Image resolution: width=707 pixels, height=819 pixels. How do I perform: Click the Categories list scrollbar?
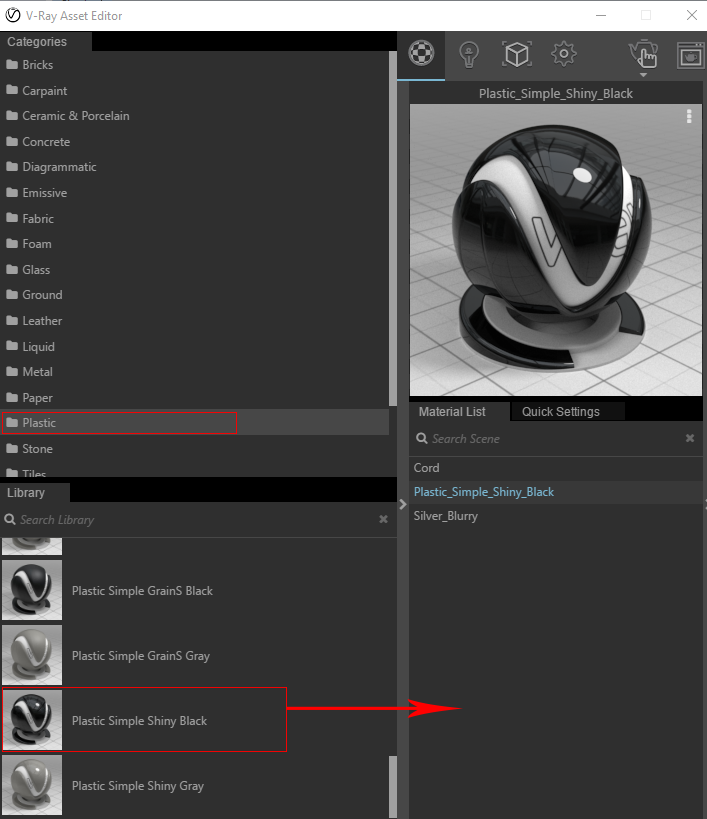pos(393,228)
